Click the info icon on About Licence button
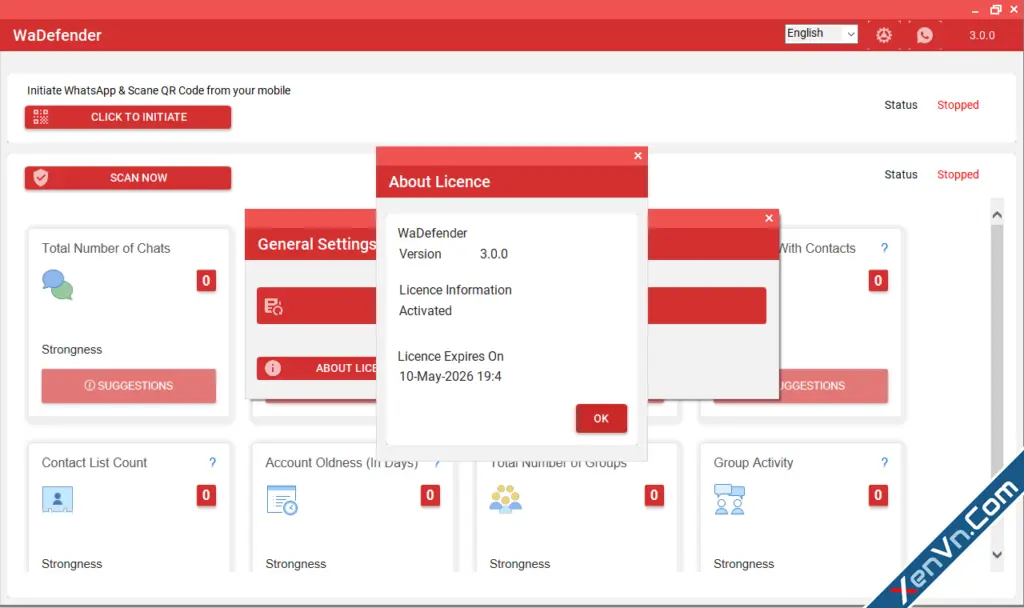The width and height of the screenshot is (1024, 608). [x=273, y=368]
